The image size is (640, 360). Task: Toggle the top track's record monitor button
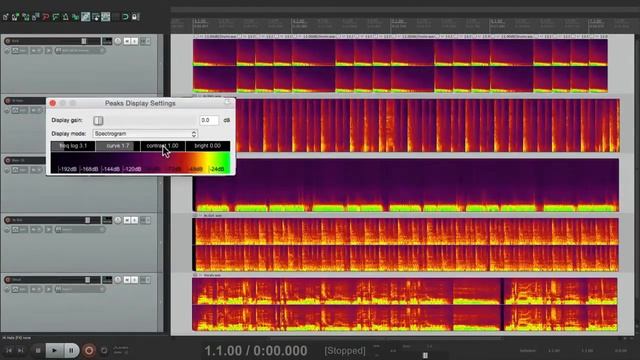(x=49, y=51)
